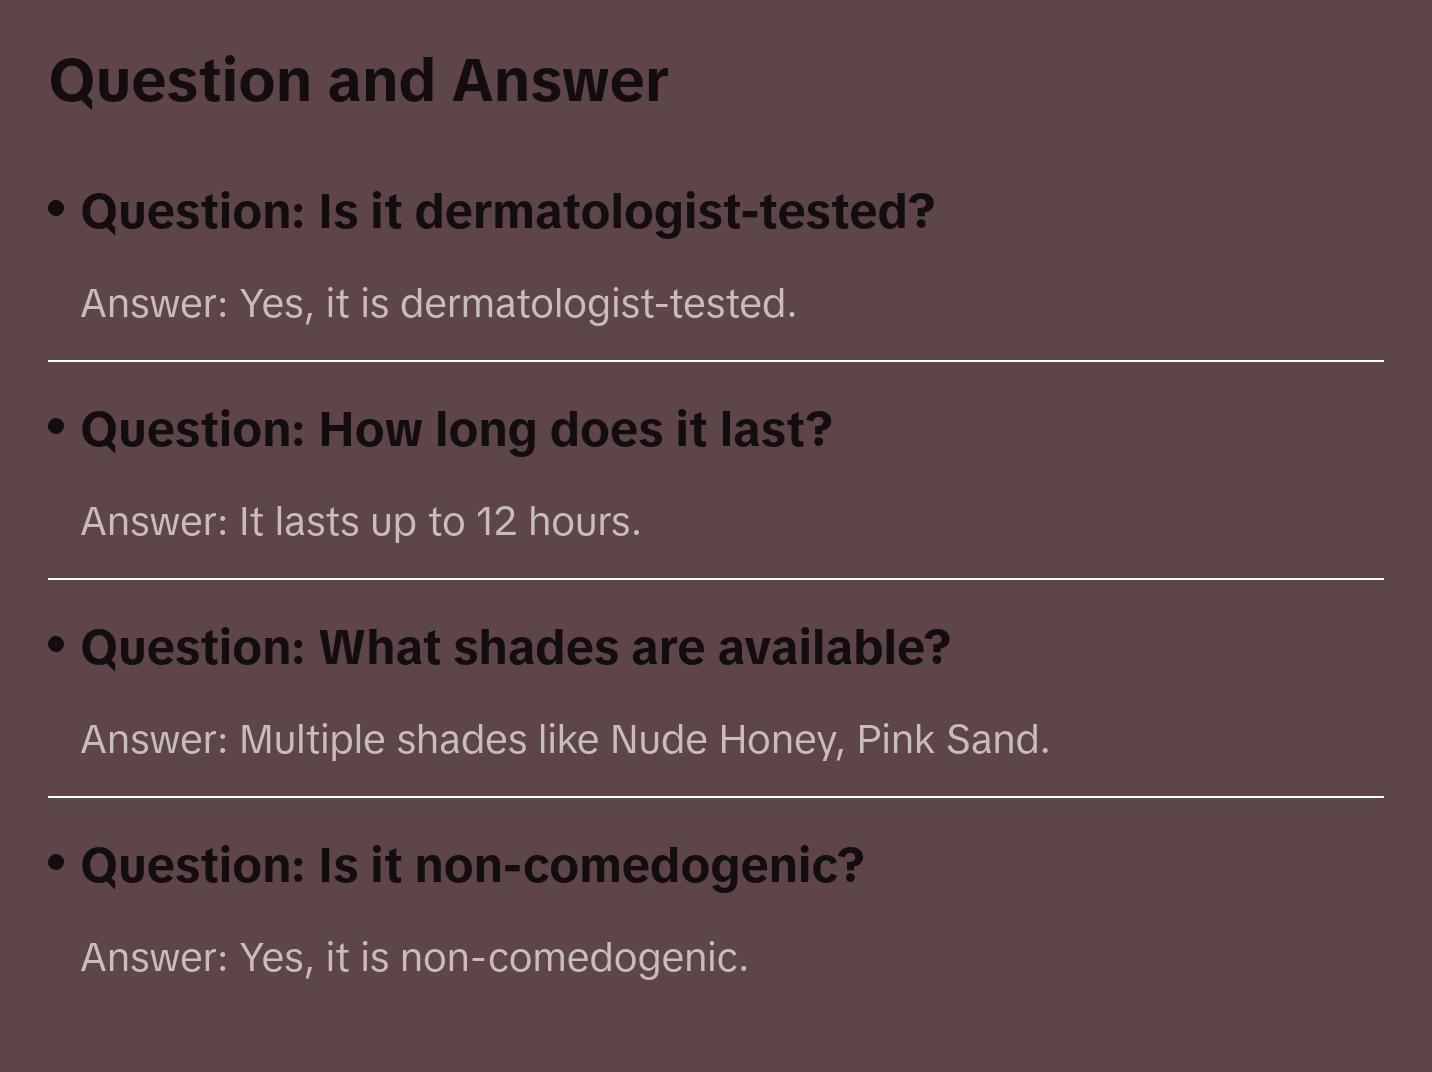Select the answer mentioning 12 hours
Screen dimensions: 1432x1072
coord(360,522)
